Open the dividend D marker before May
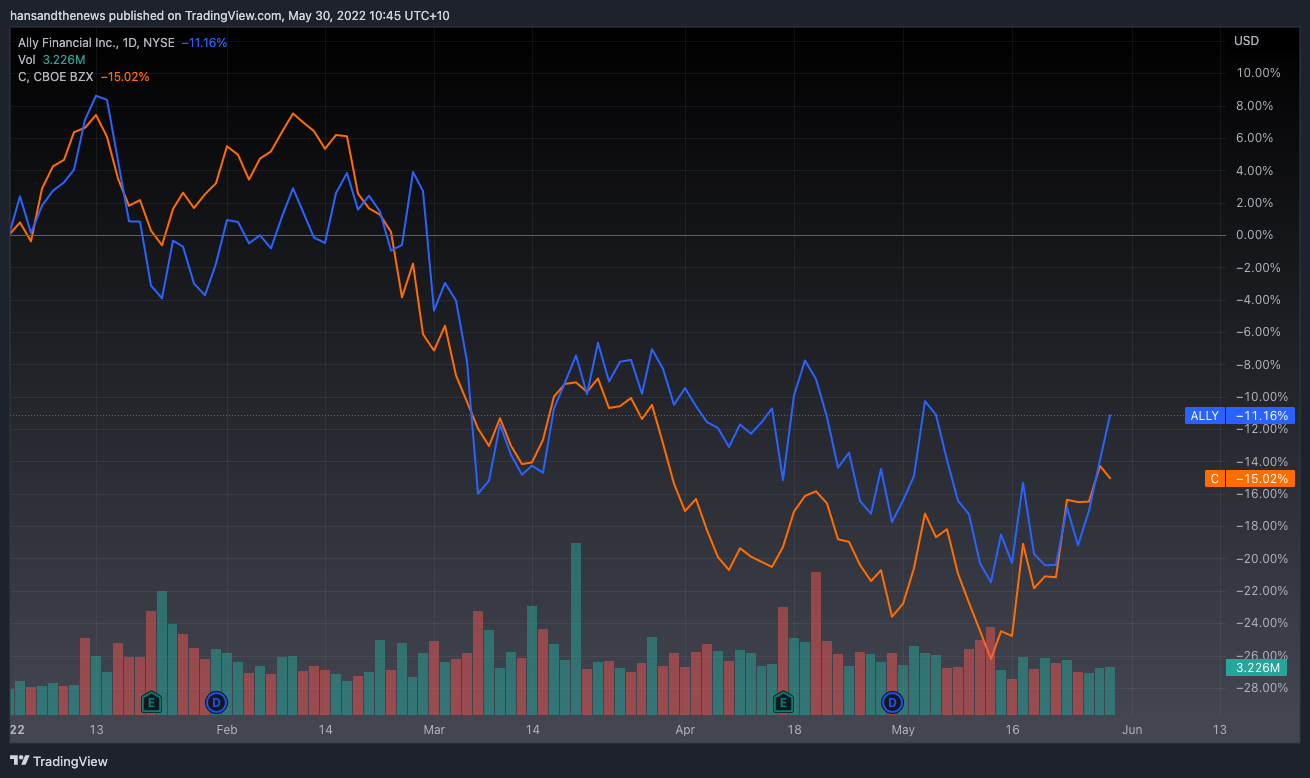The width and height of the screenshot is (1310, 778). pos(891,702)
